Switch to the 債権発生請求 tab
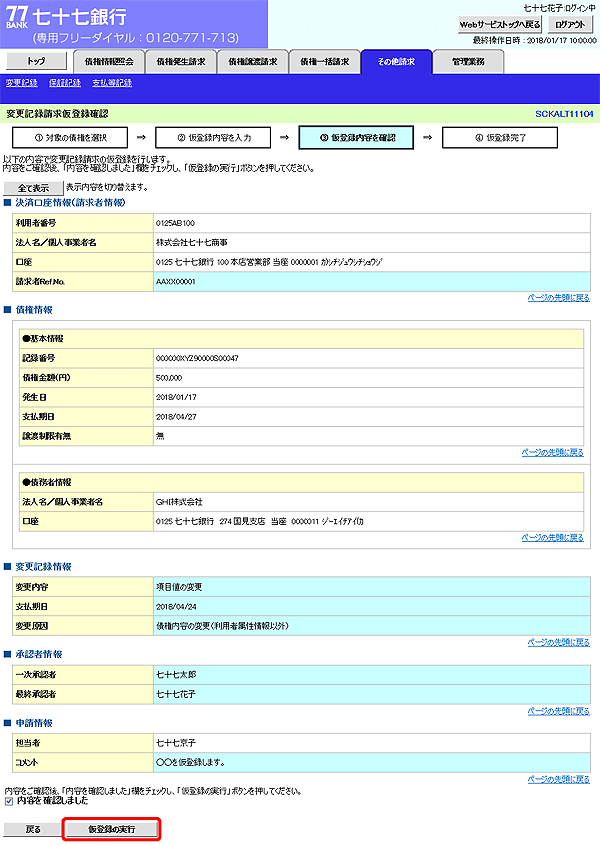Viewport: 600px width, 845px height. [x=181, y=61]
